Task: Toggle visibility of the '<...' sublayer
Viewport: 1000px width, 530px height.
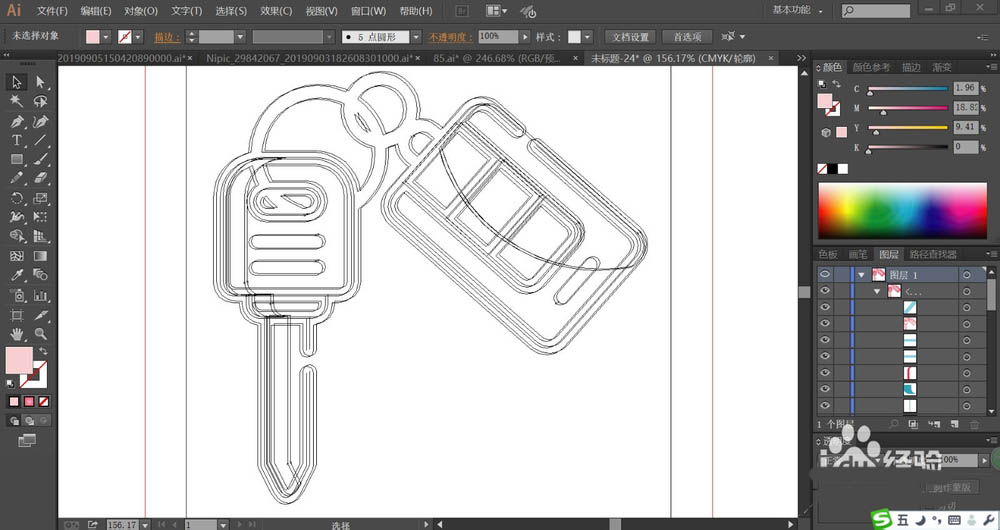Action: pyautogui.click(x=825, y=291)
